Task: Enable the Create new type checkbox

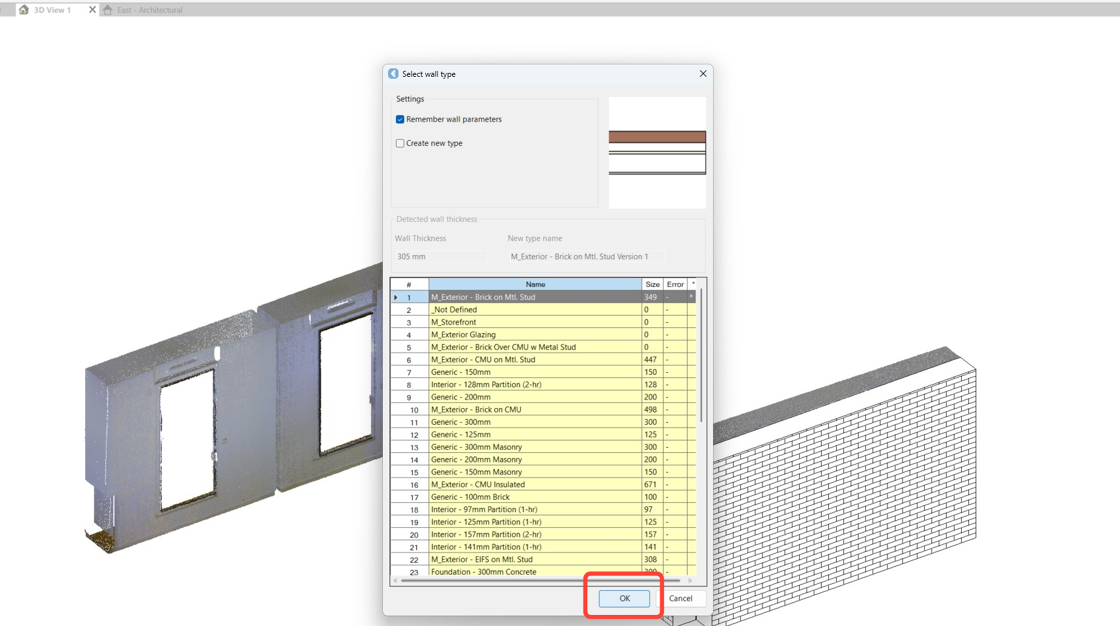Action: coord(400,143)
